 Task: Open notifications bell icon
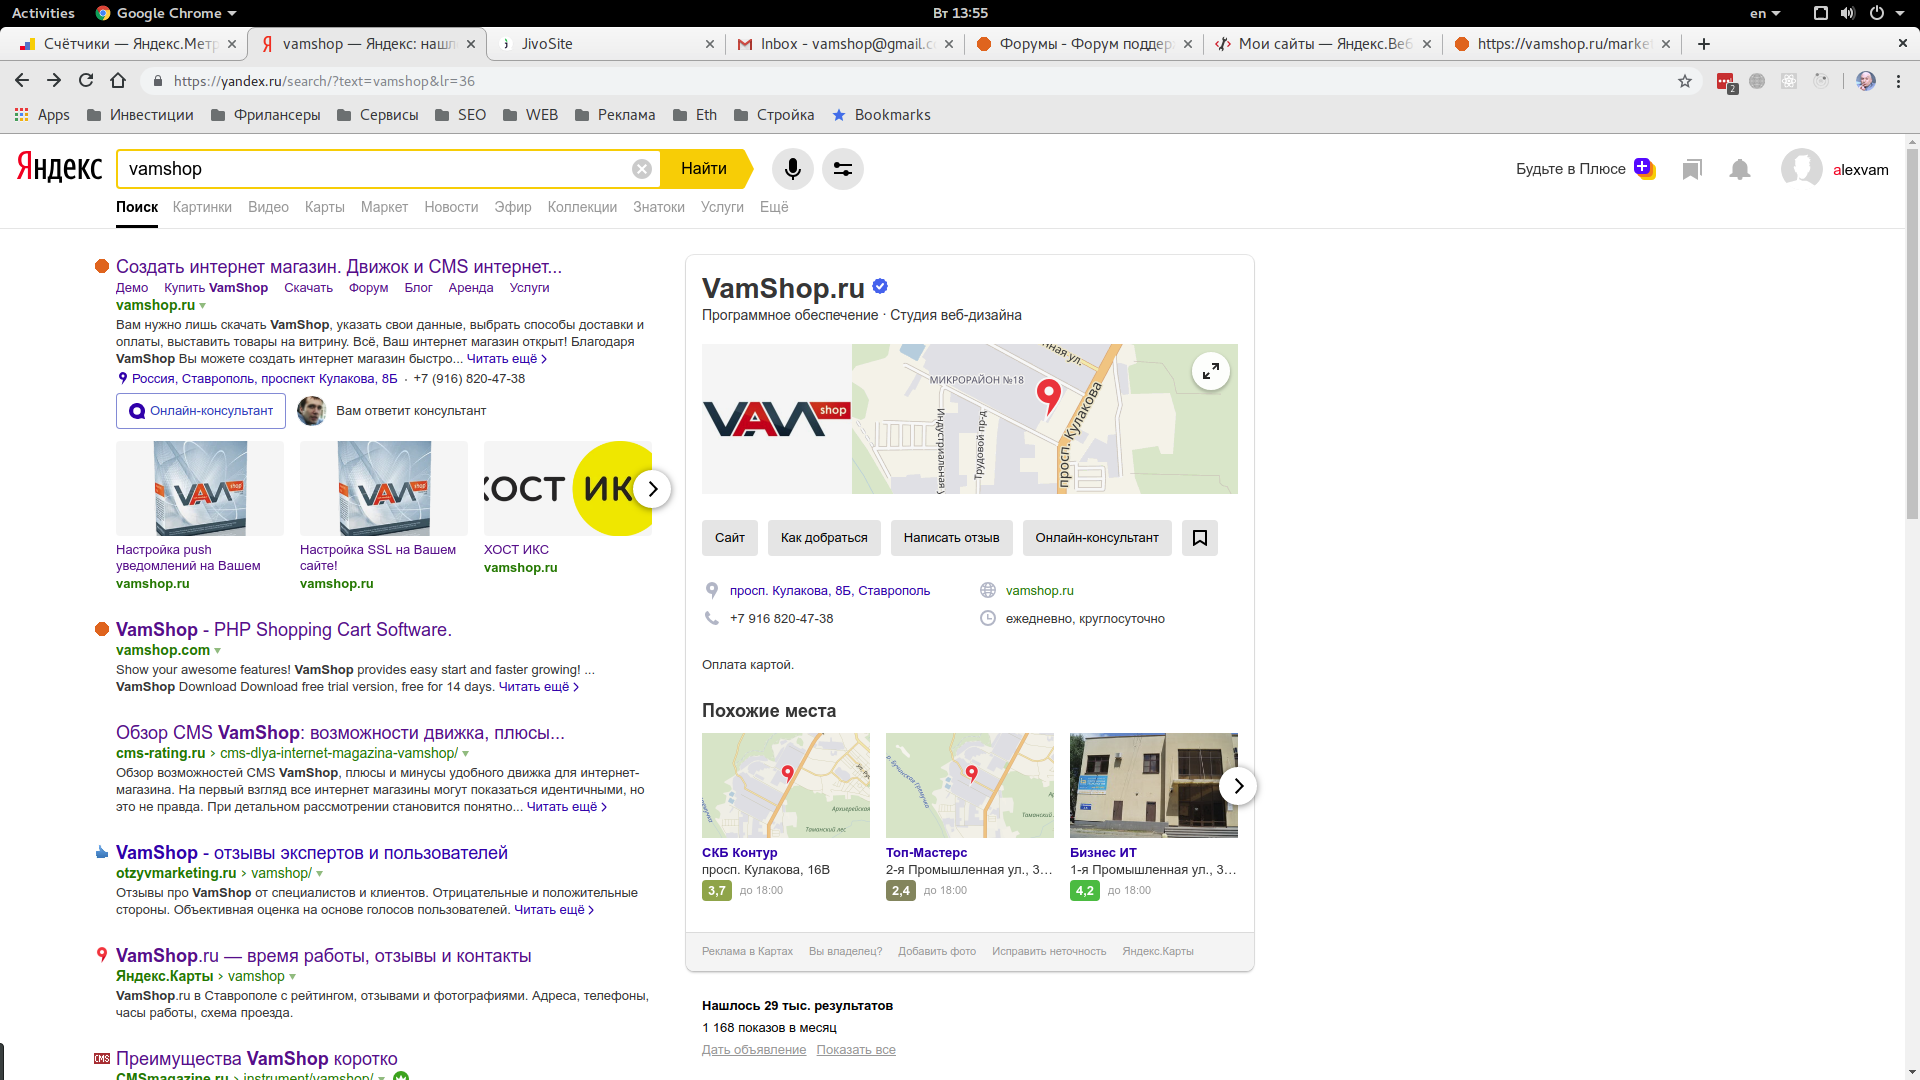click(1740, 169)
